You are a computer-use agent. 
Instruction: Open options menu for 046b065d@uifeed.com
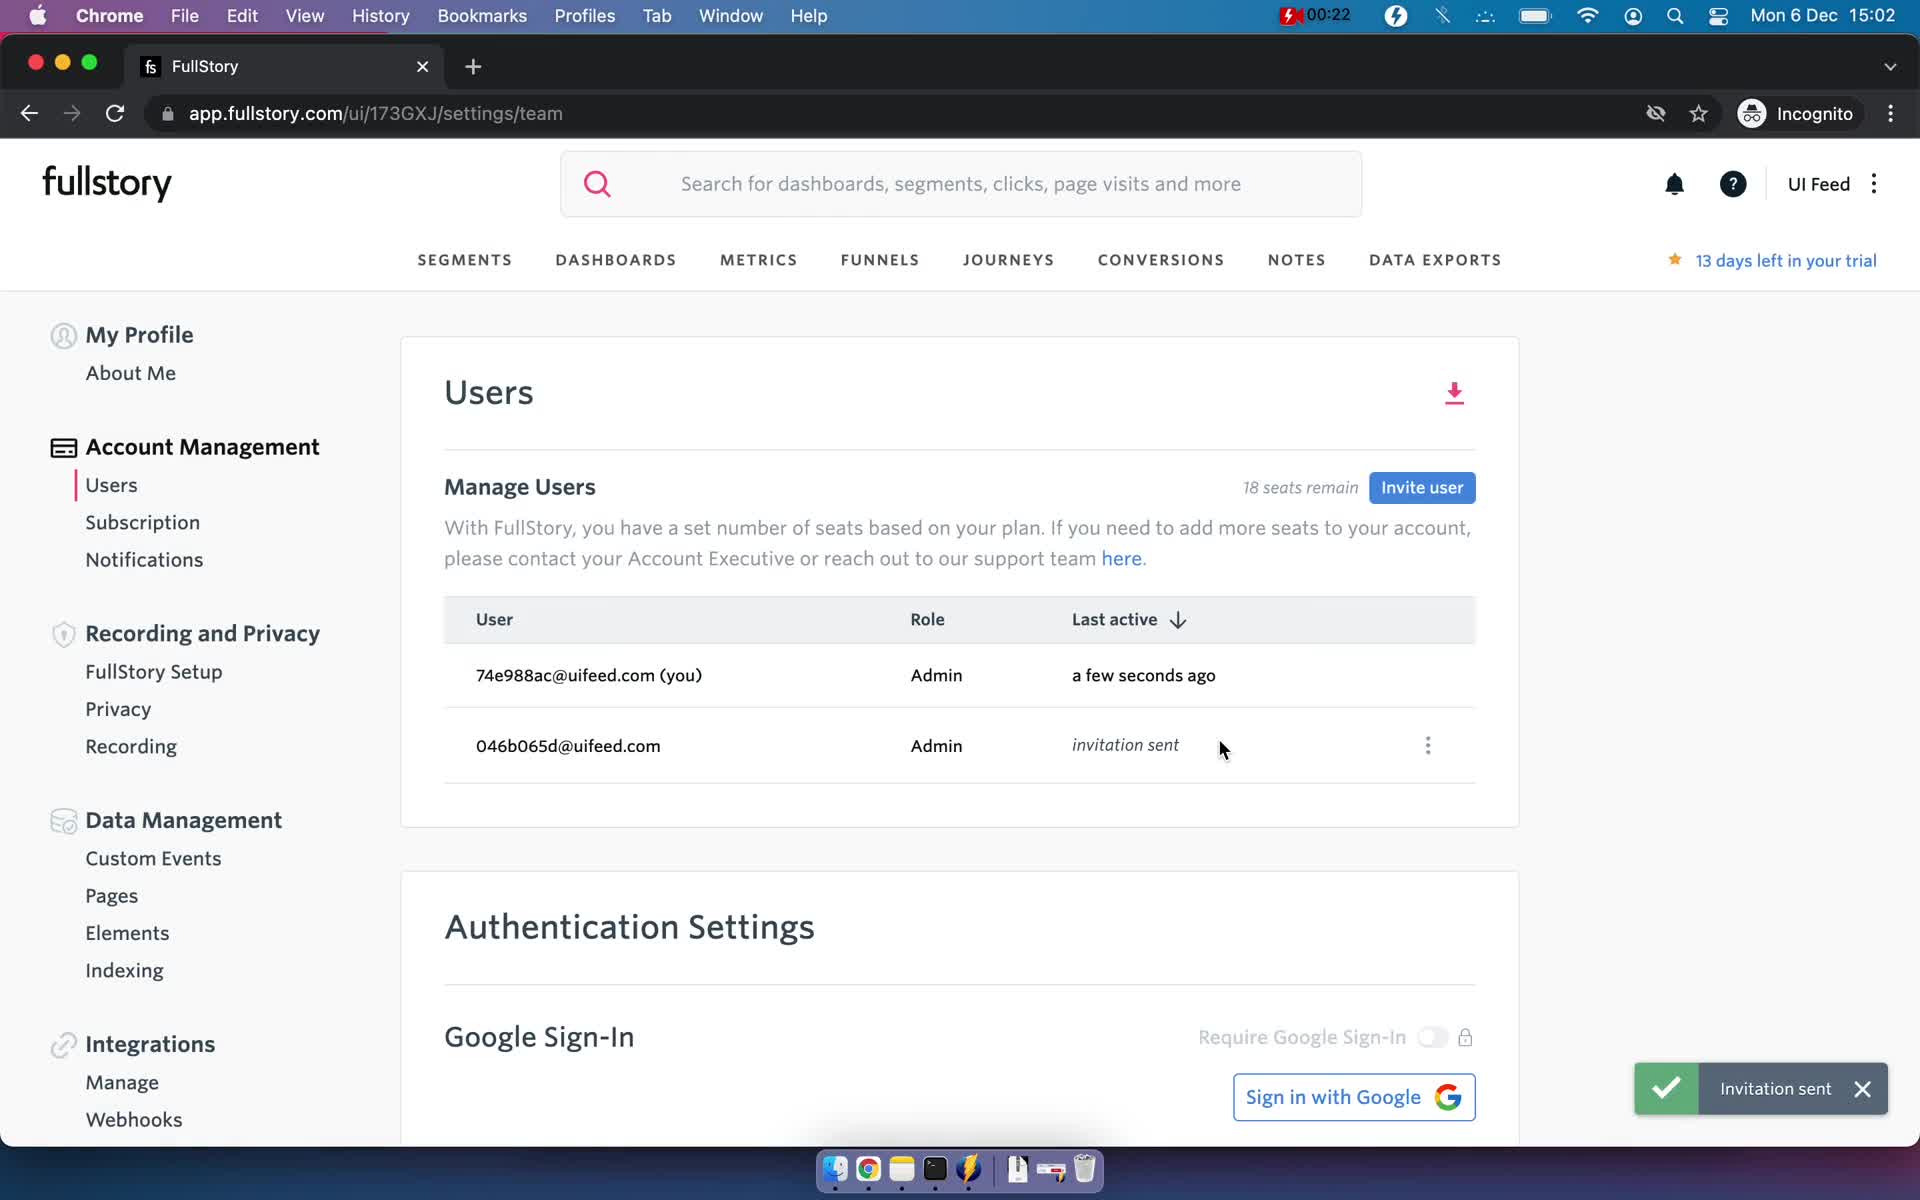click(1428, 745)
